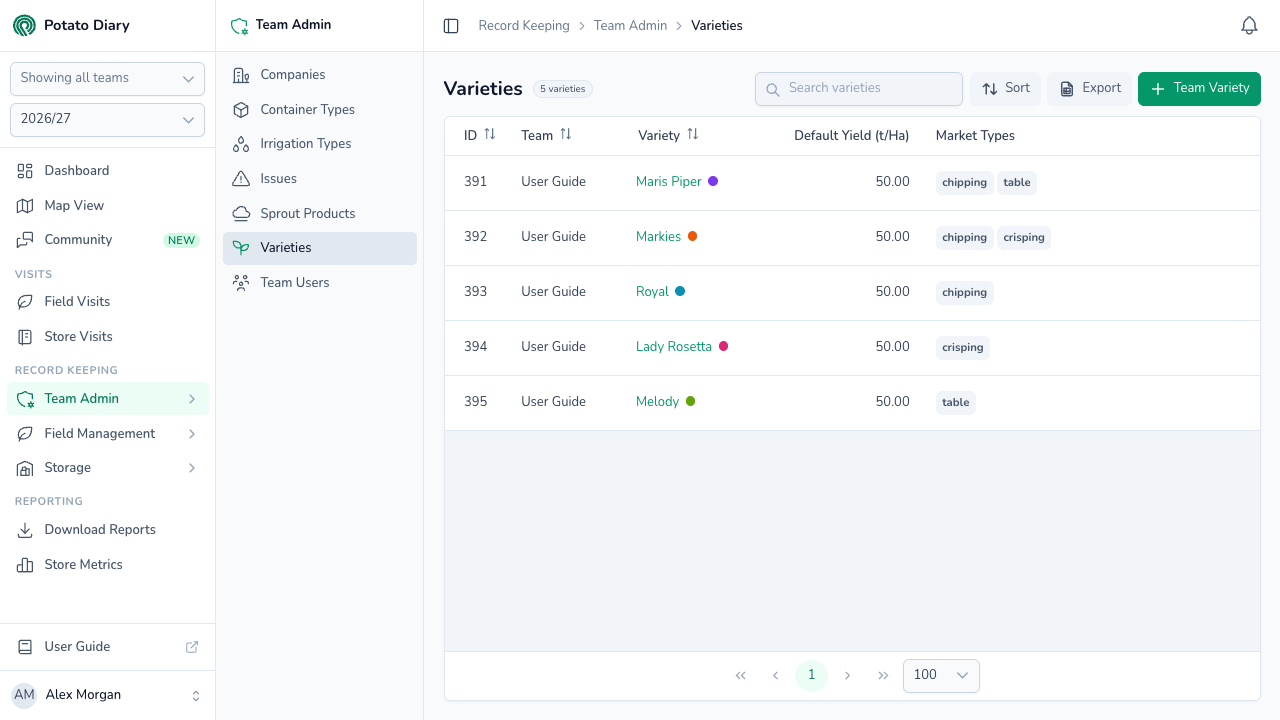Open the Alex Morgan account menu
Viewport: 1280px width, 720px height.
click(107, 695)
